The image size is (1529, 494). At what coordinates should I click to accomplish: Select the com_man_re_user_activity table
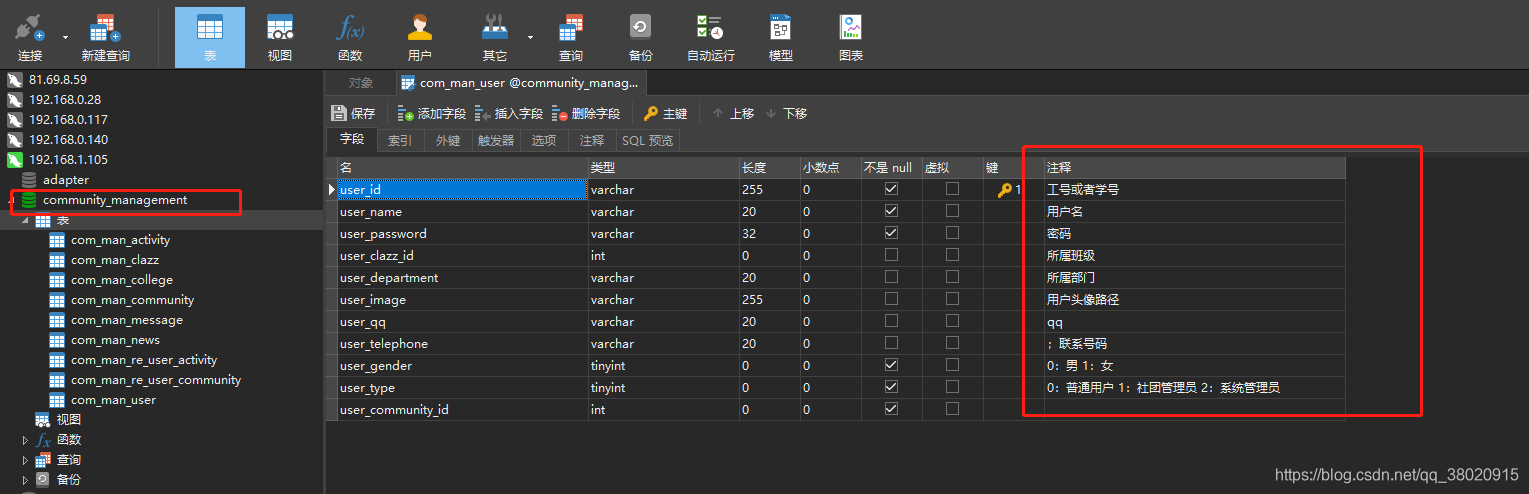pos(144,359)
